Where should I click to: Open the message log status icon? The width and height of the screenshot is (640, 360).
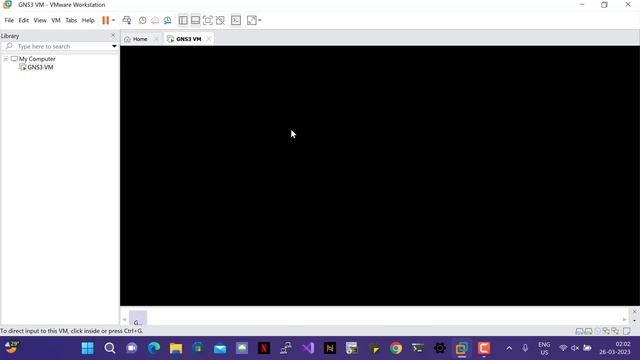click(x=627, y=331)
